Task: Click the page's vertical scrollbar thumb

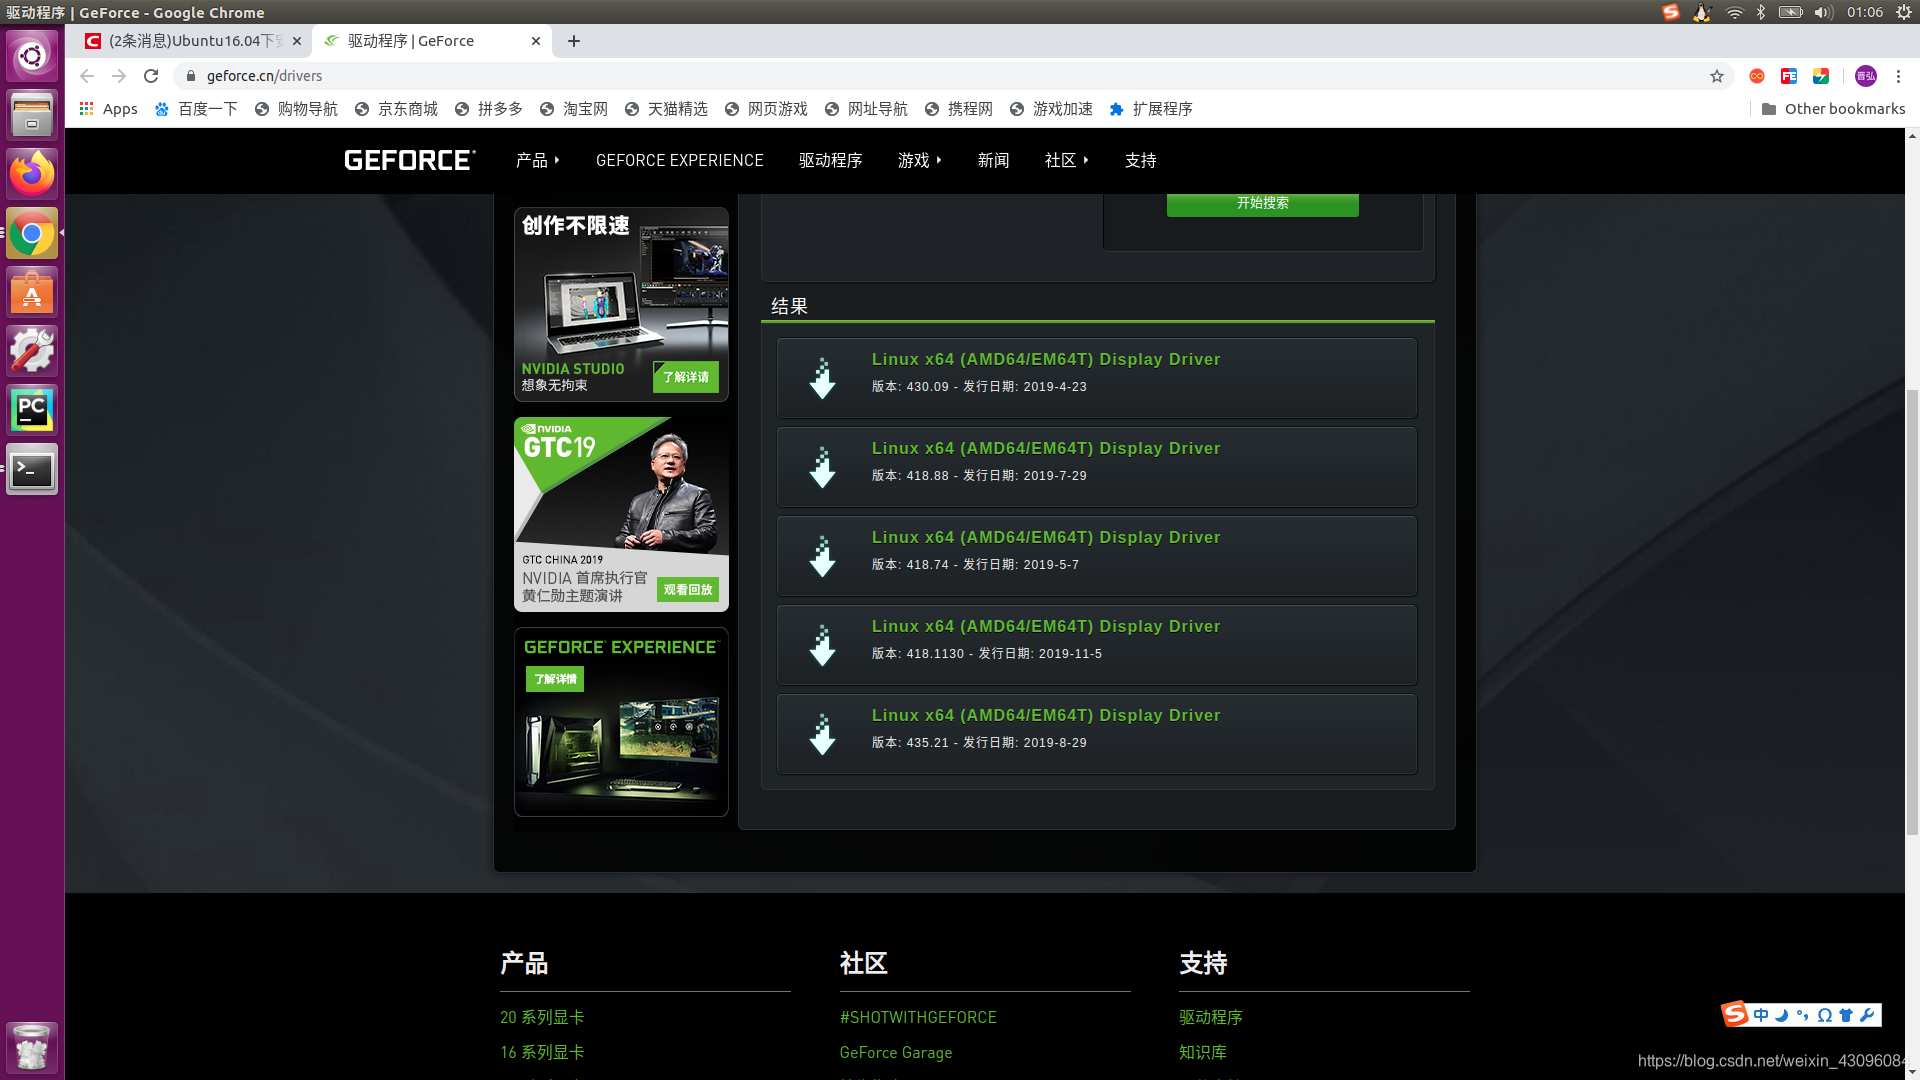Action: pyautogui.click(x=1912, y=610)
